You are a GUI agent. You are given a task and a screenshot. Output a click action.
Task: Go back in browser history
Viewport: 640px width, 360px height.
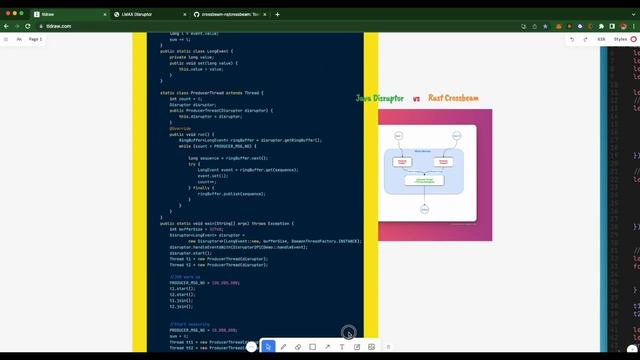[x=6, y=26]
